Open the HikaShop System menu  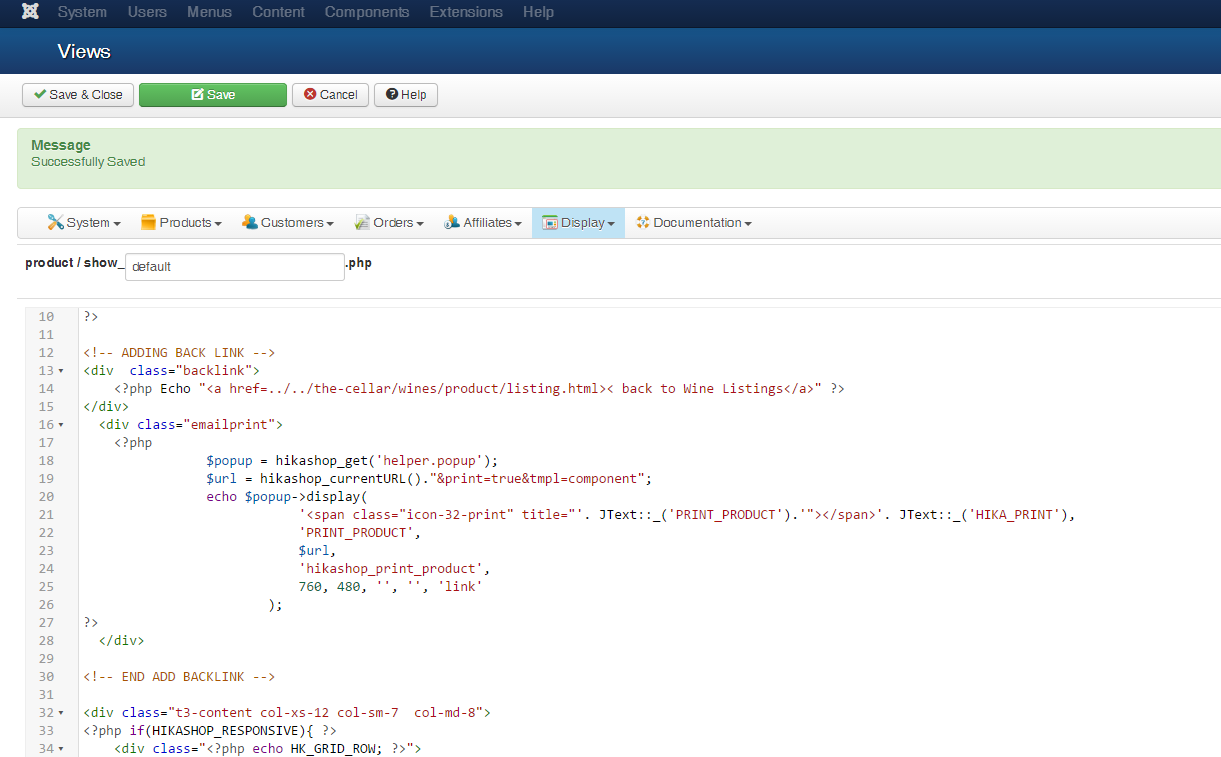(x=84, y=223)
